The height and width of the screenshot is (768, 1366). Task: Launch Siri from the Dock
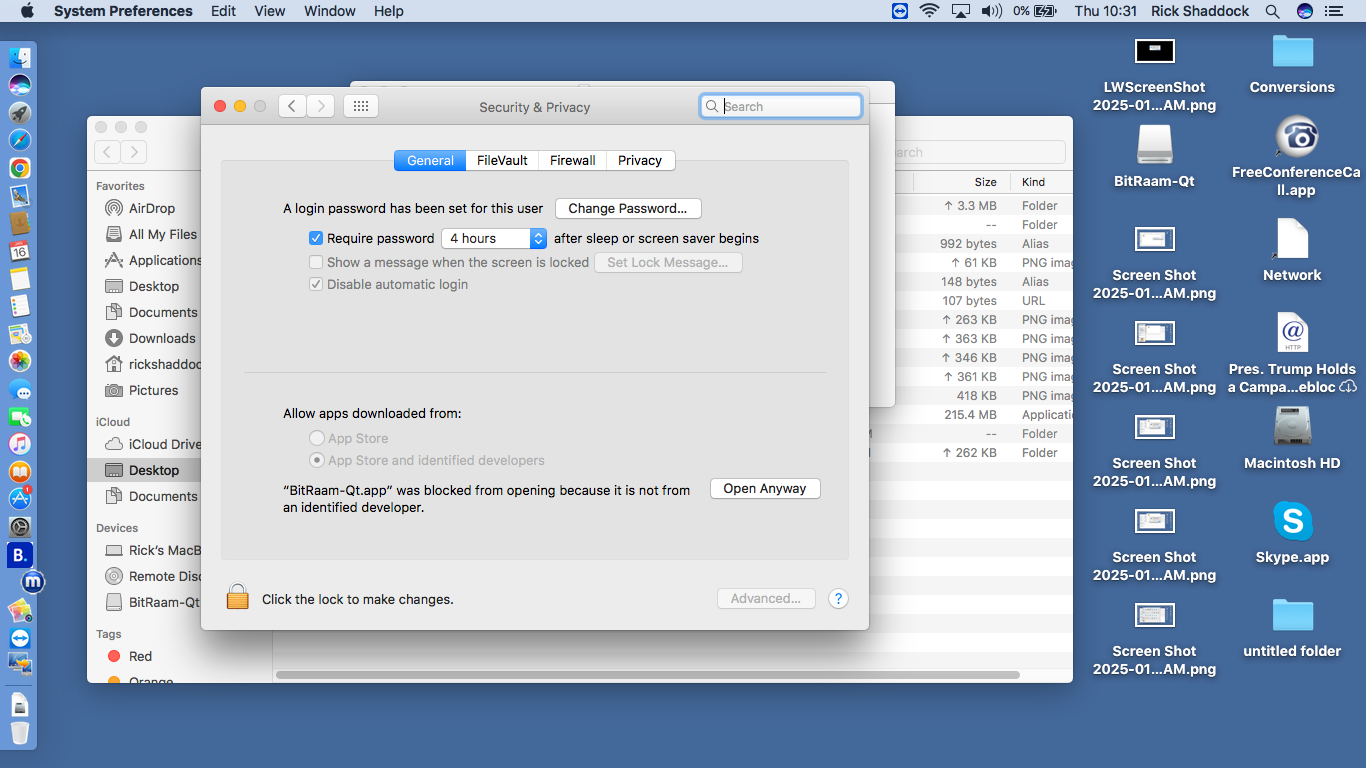pos(20,85)
